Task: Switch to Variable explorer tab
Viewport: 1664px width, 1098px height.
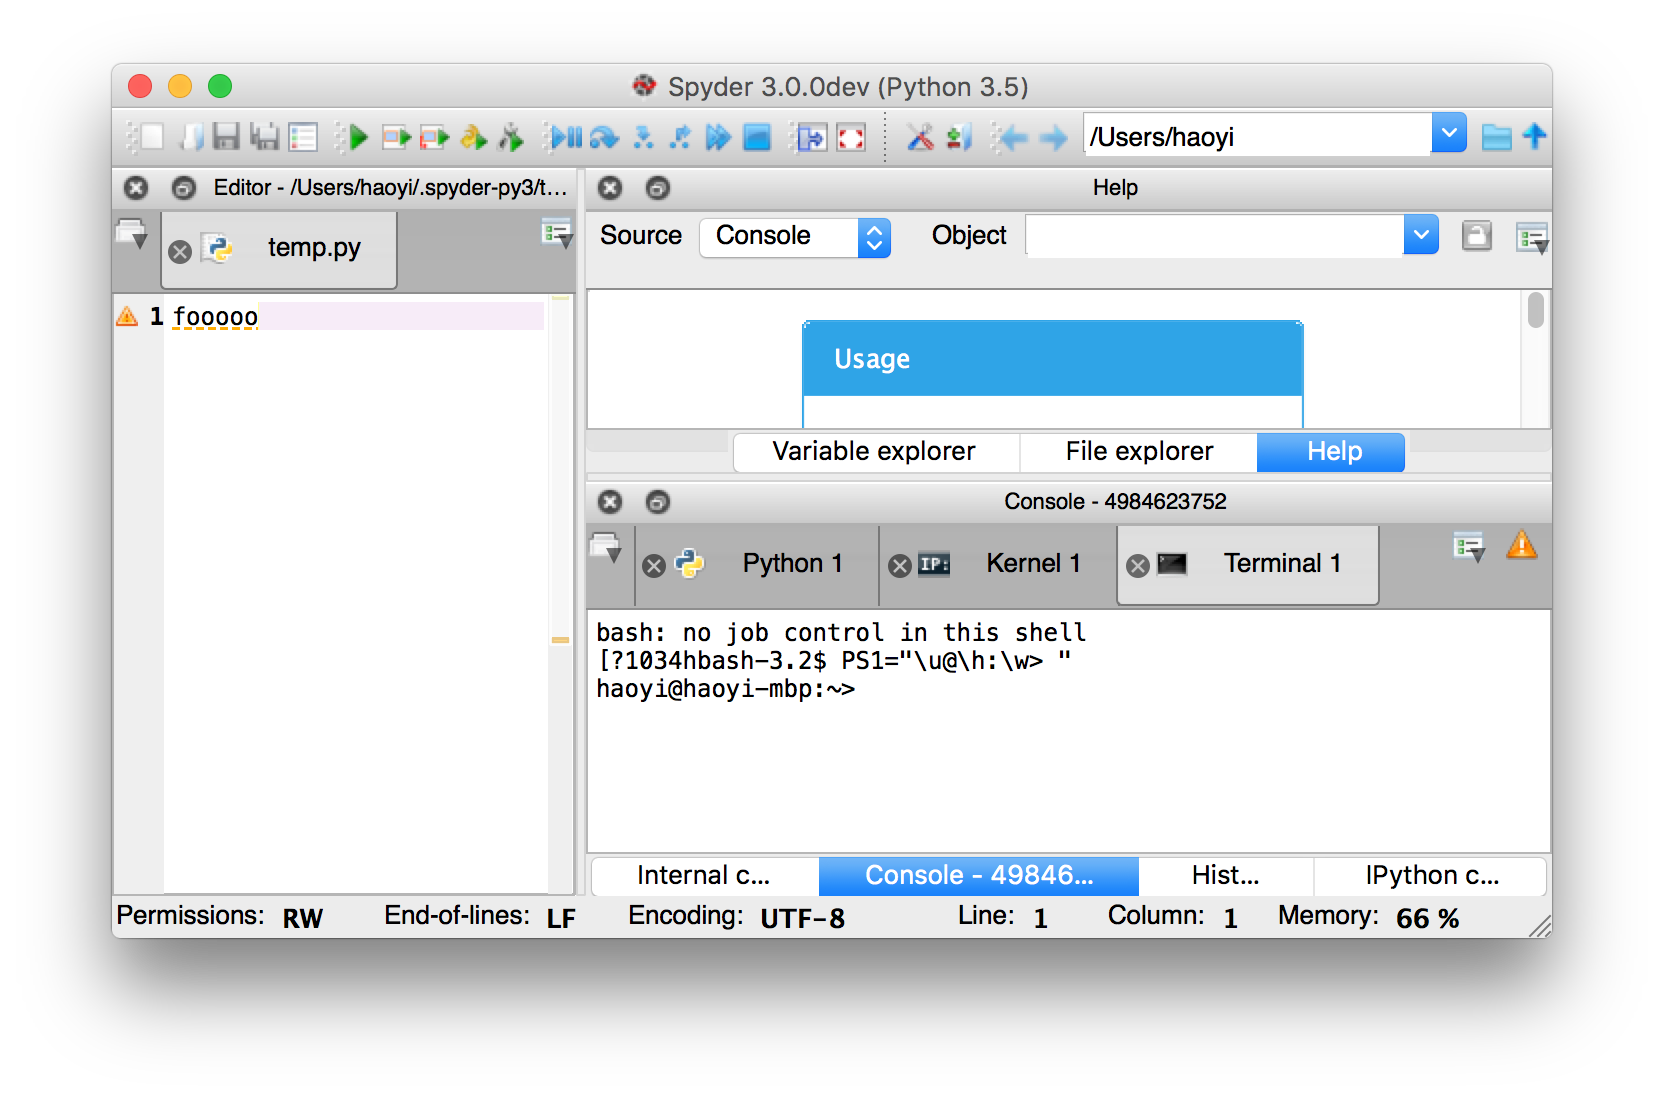Action: 876,452
